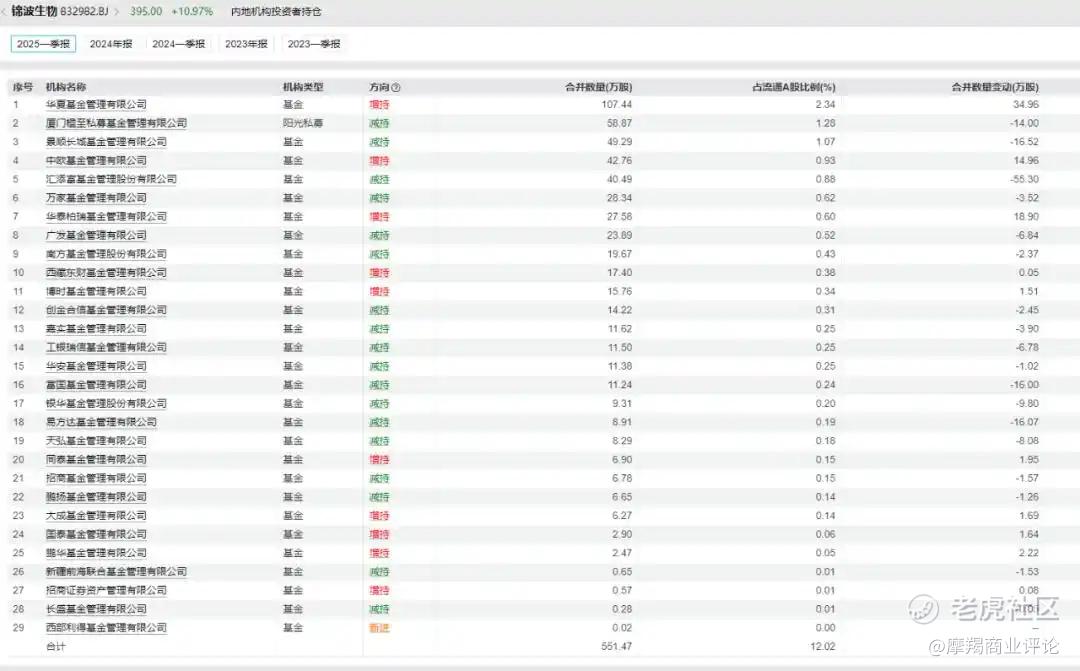Click 西藏东财基金管理有限公司 link
This screenshot has width=1080, height=671.
[x=106, y=273]
